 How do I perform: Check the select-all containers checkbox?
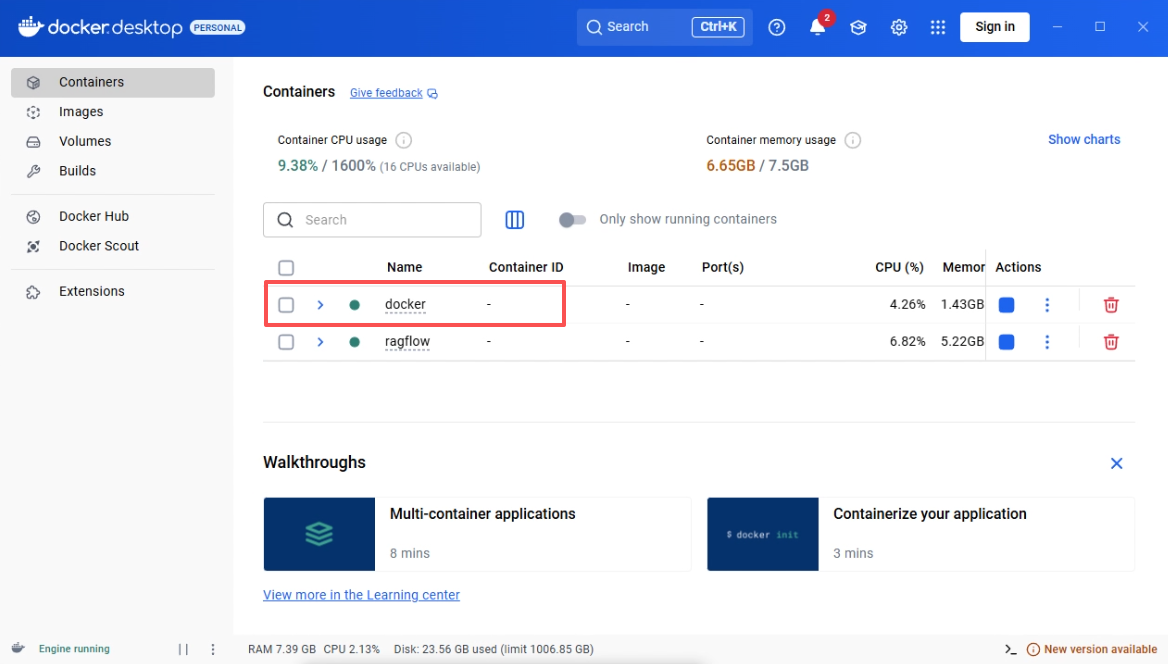(286, 268)
